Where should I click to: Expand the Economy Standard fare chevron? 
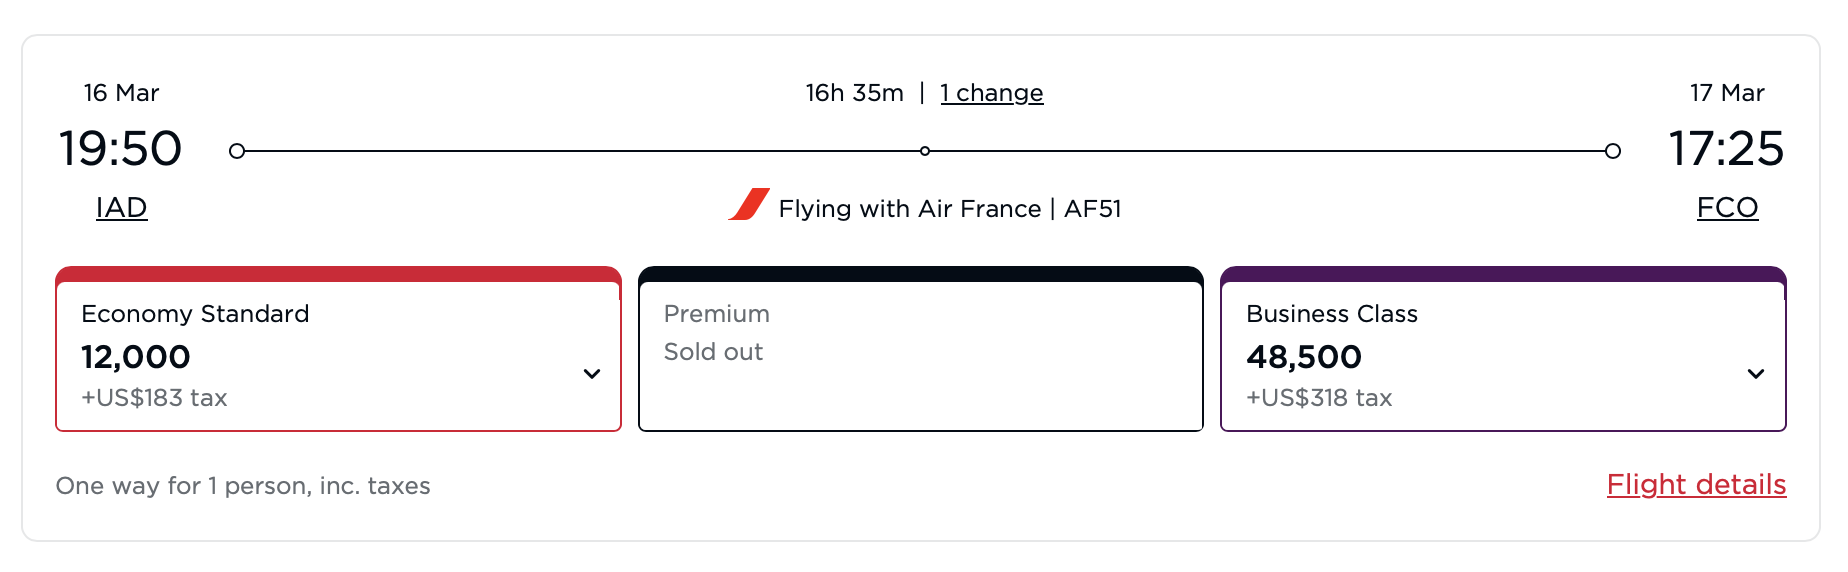pyautogui.click(x=592, y=374)
